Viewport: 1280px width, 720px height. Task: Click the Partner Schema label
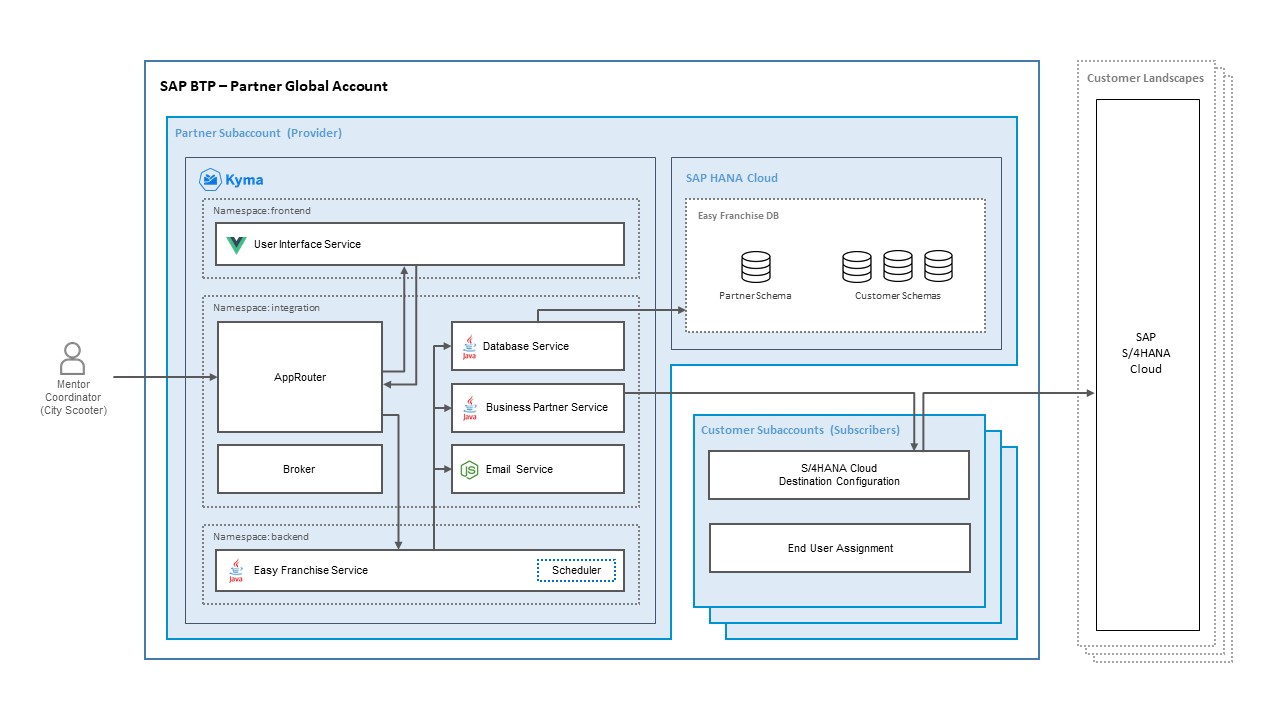pos(755,296)
